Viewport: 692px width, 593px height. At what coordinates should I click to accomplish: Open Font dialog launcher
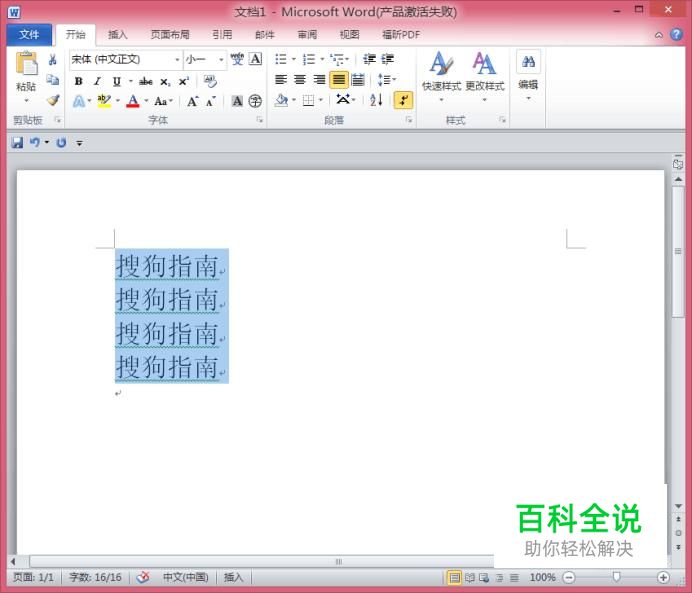click(x=260, y=120)
